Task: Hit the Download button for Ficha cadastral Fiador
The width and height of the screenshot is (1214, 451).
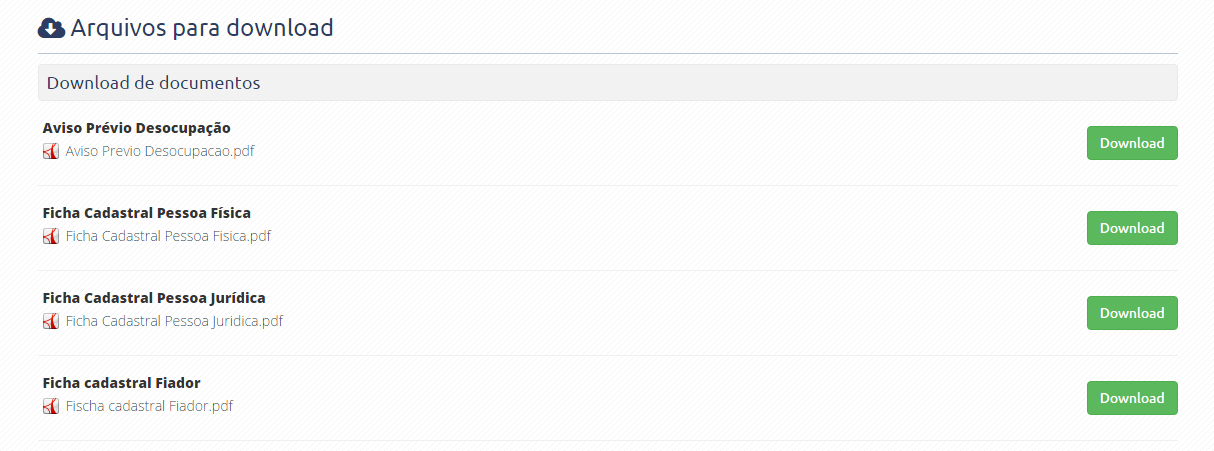Action: pos(1131,398)
